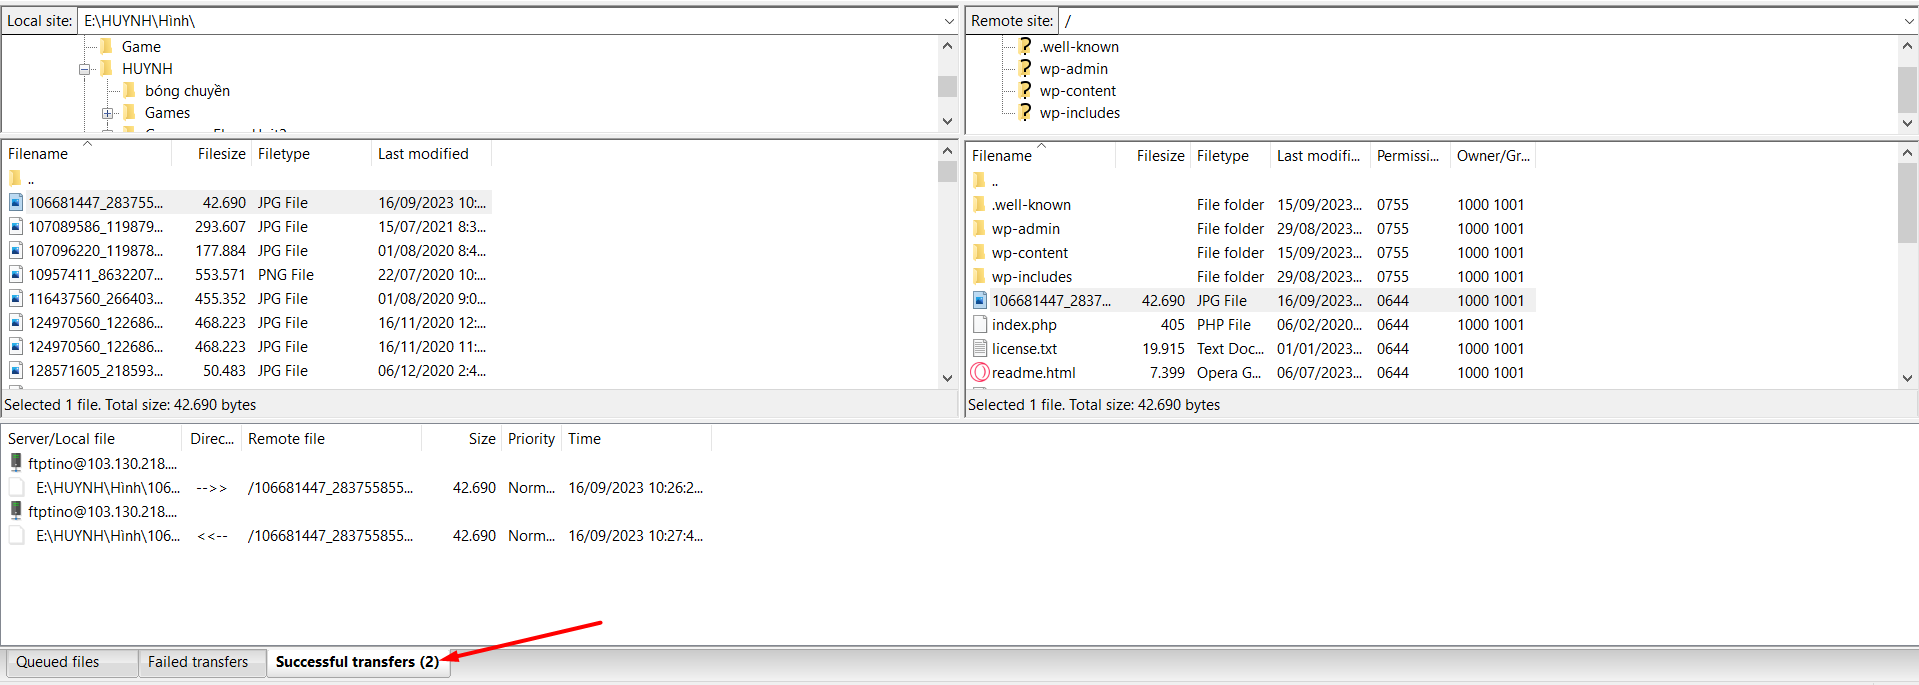Click the local file list scrollbar down arrow
Viewport: 1919px width, 685px height.
(947, 378)
